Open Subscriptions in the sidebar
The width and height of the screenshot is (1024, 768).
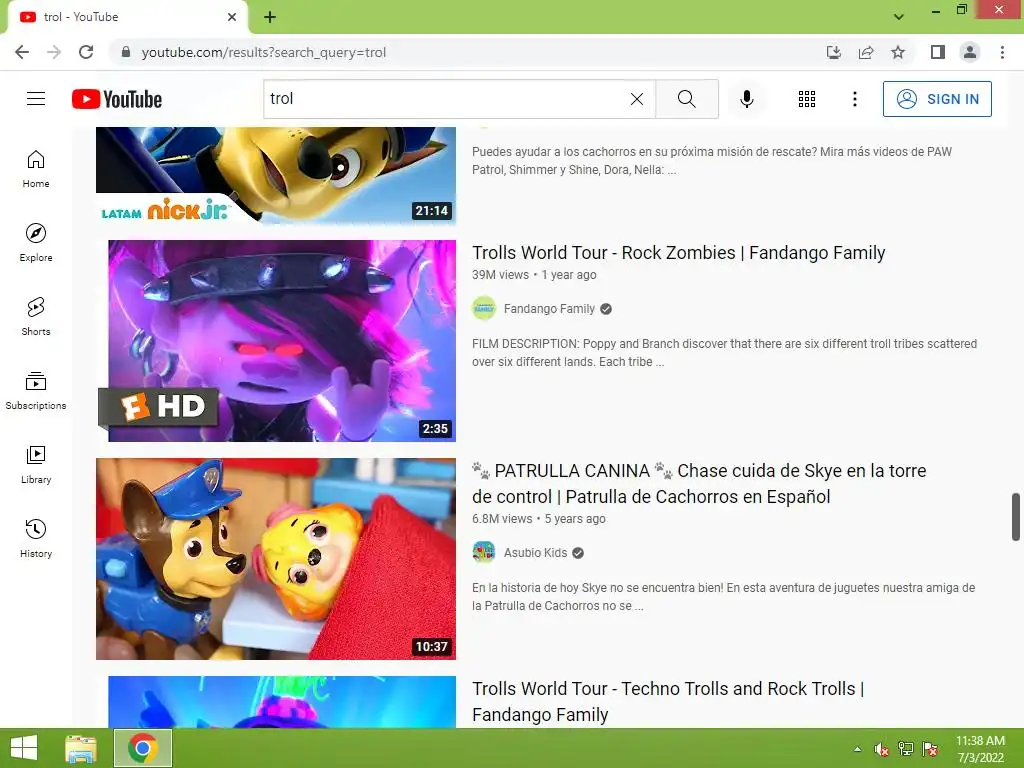[36, 391]
